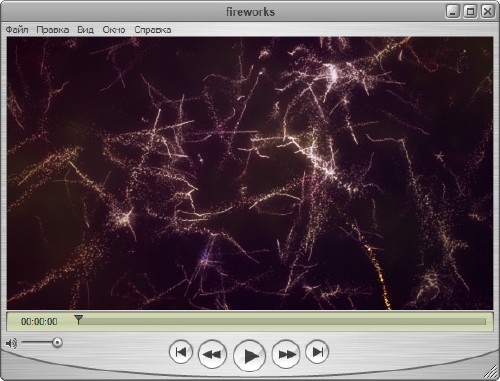Open the Правка menu
500x381 pixels.
click(53, 30)
